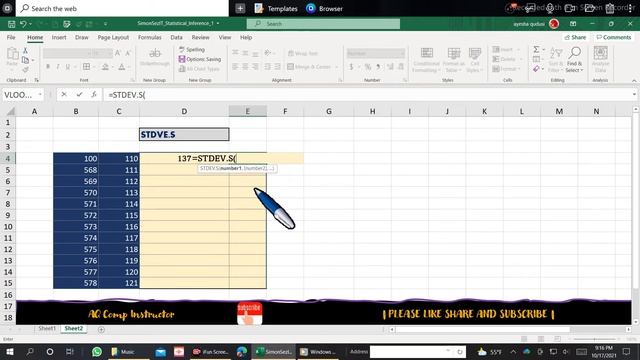The height and width of the screenshot is (360, 640).
Task: Confirm the formula with the checkmark
Action: coord(79,95)
